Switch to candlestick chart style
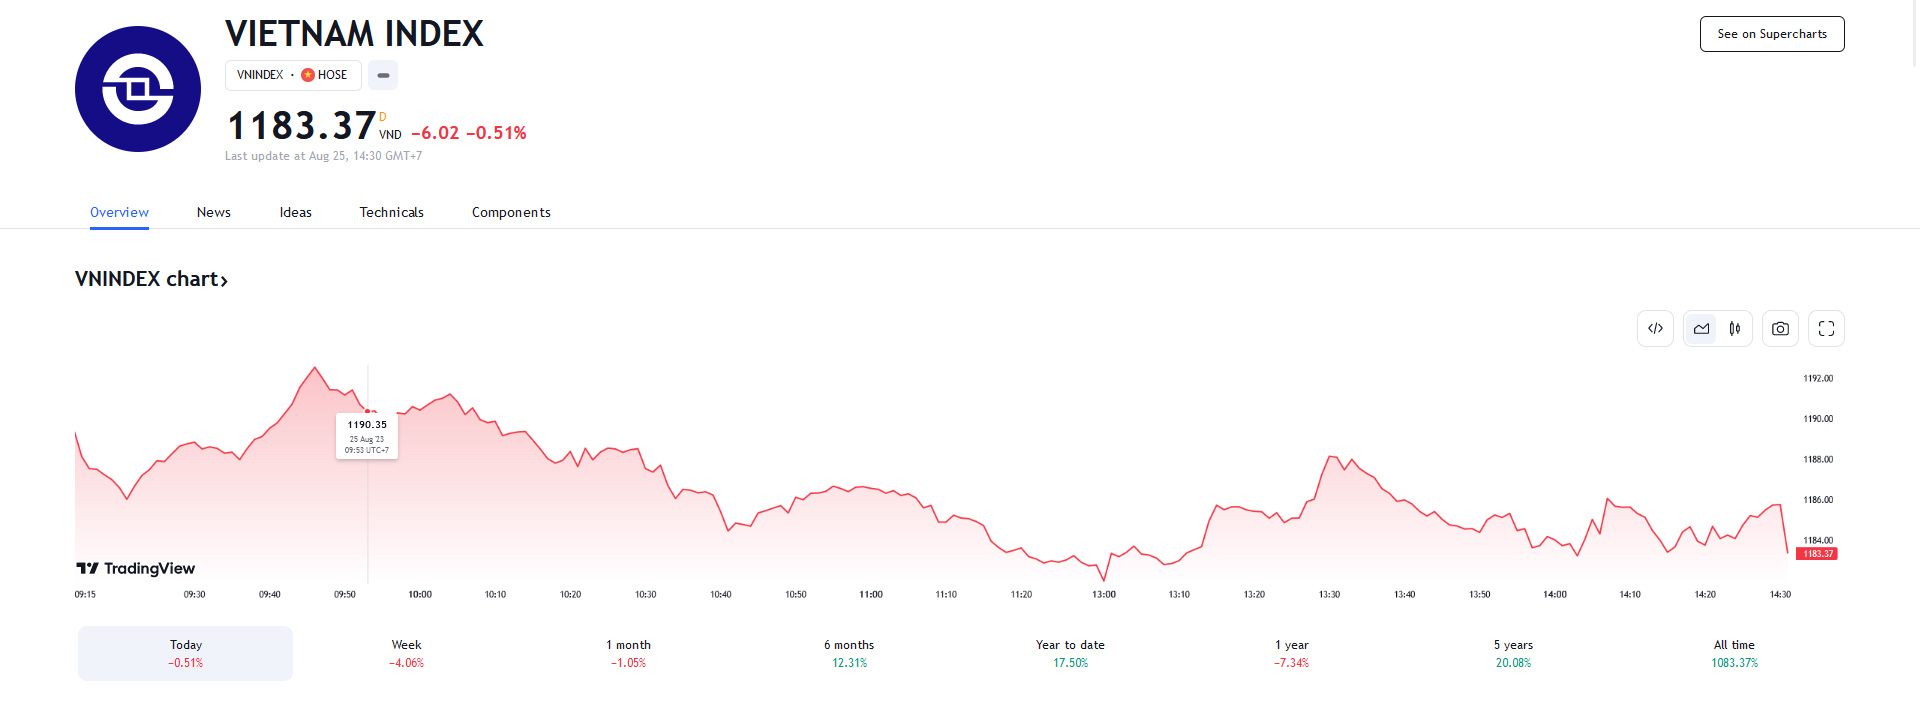1920x724 pixels. pos(1735,329)
